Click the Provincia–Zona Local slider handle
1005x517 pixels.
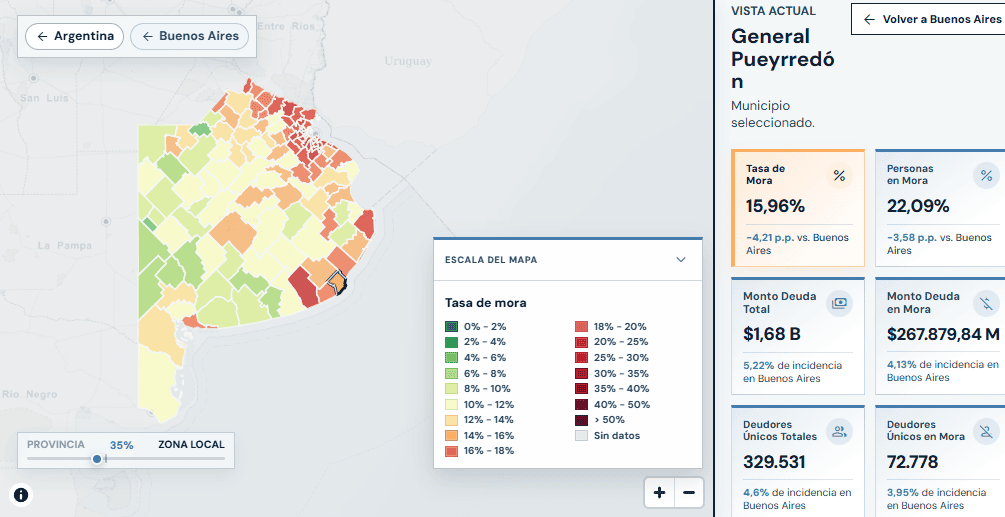97,459
